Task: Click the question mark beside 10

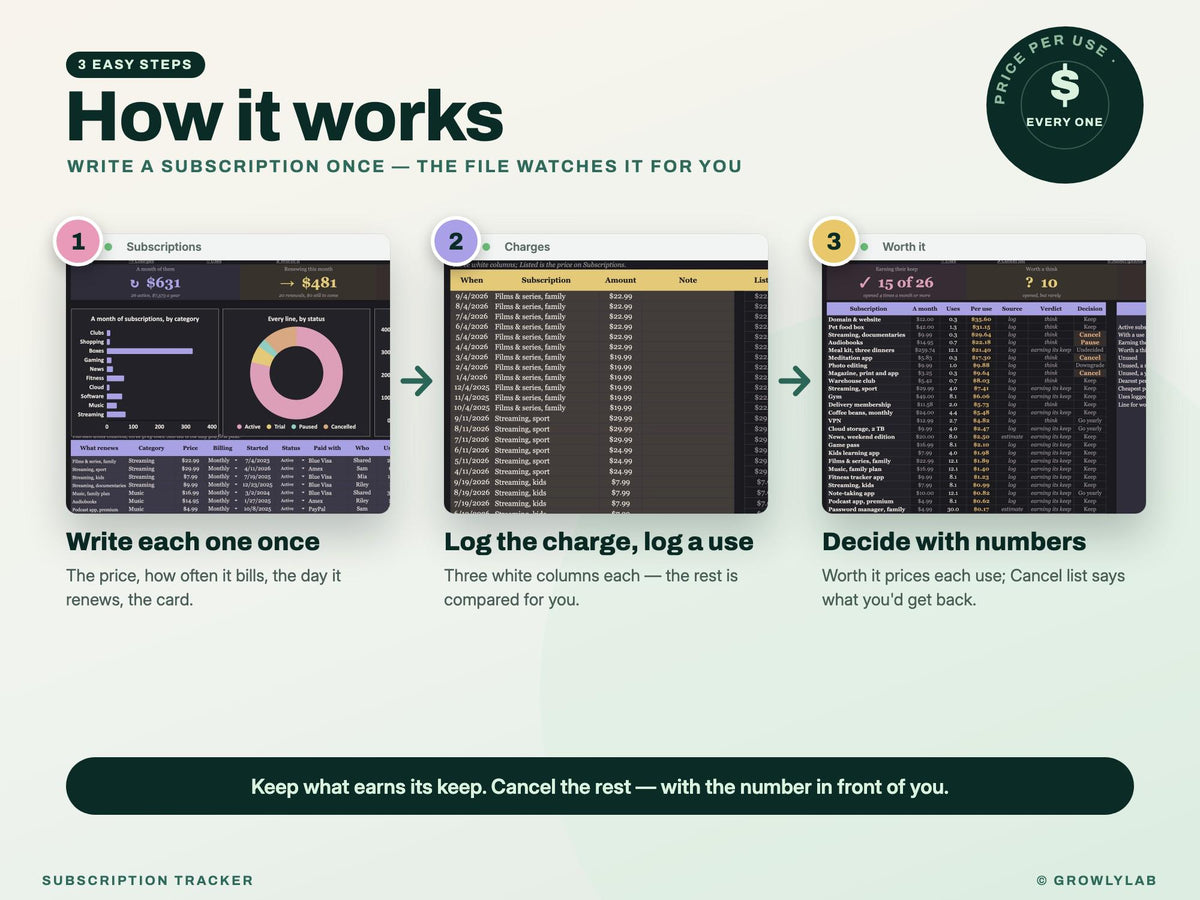Action: point(1029,283)
